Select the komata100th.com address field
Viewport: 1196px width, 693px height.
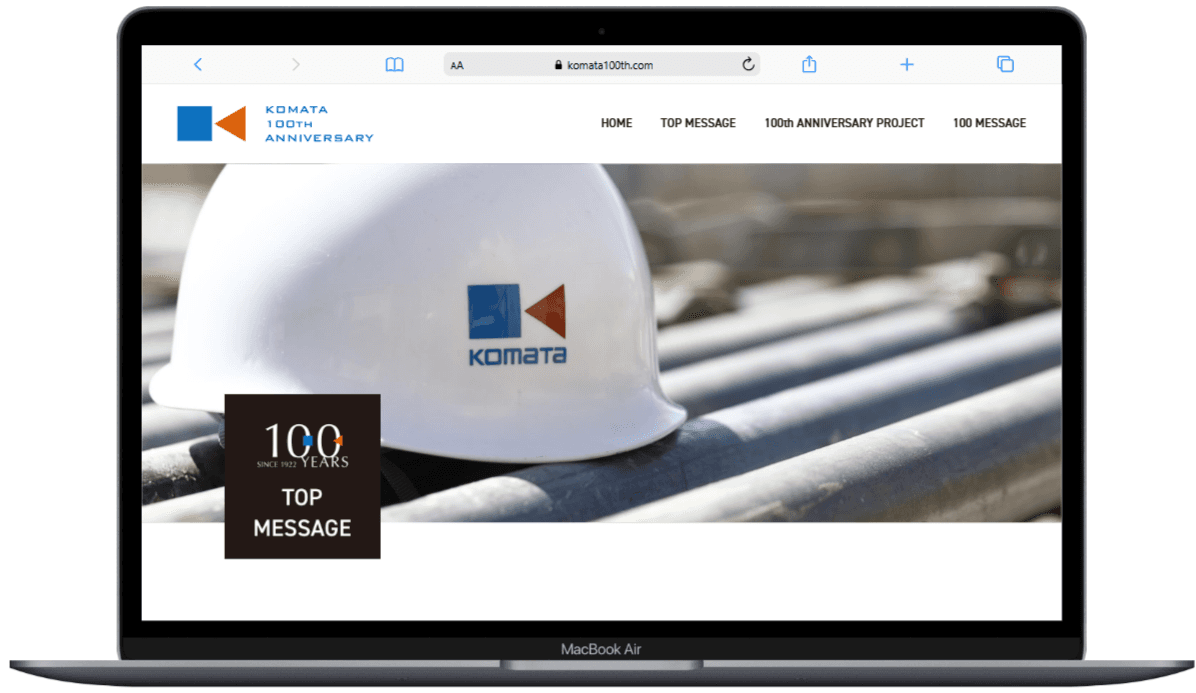click(602, 65)
